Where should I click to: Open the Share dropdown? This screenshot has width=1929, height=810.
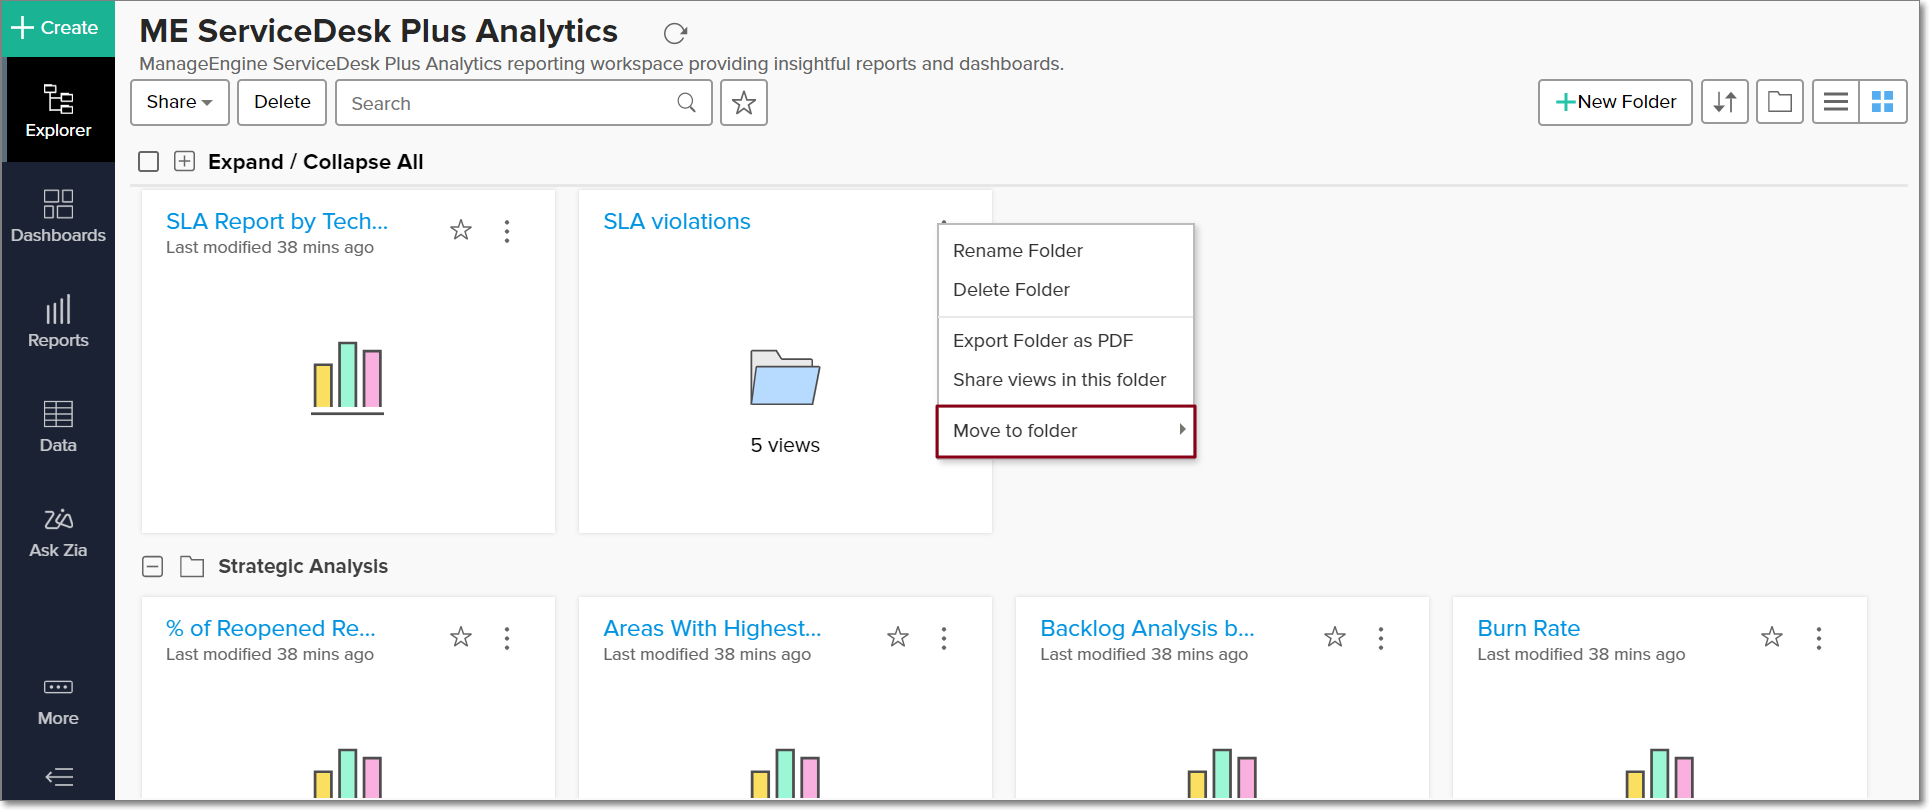[180, 102]
